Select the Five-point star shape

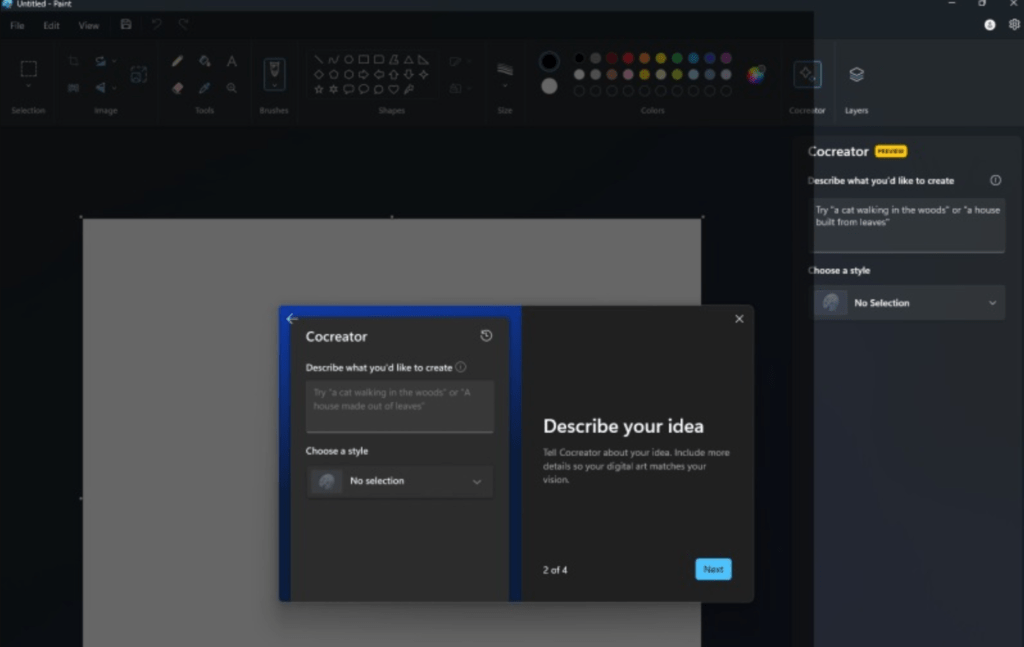pos(319,89)
